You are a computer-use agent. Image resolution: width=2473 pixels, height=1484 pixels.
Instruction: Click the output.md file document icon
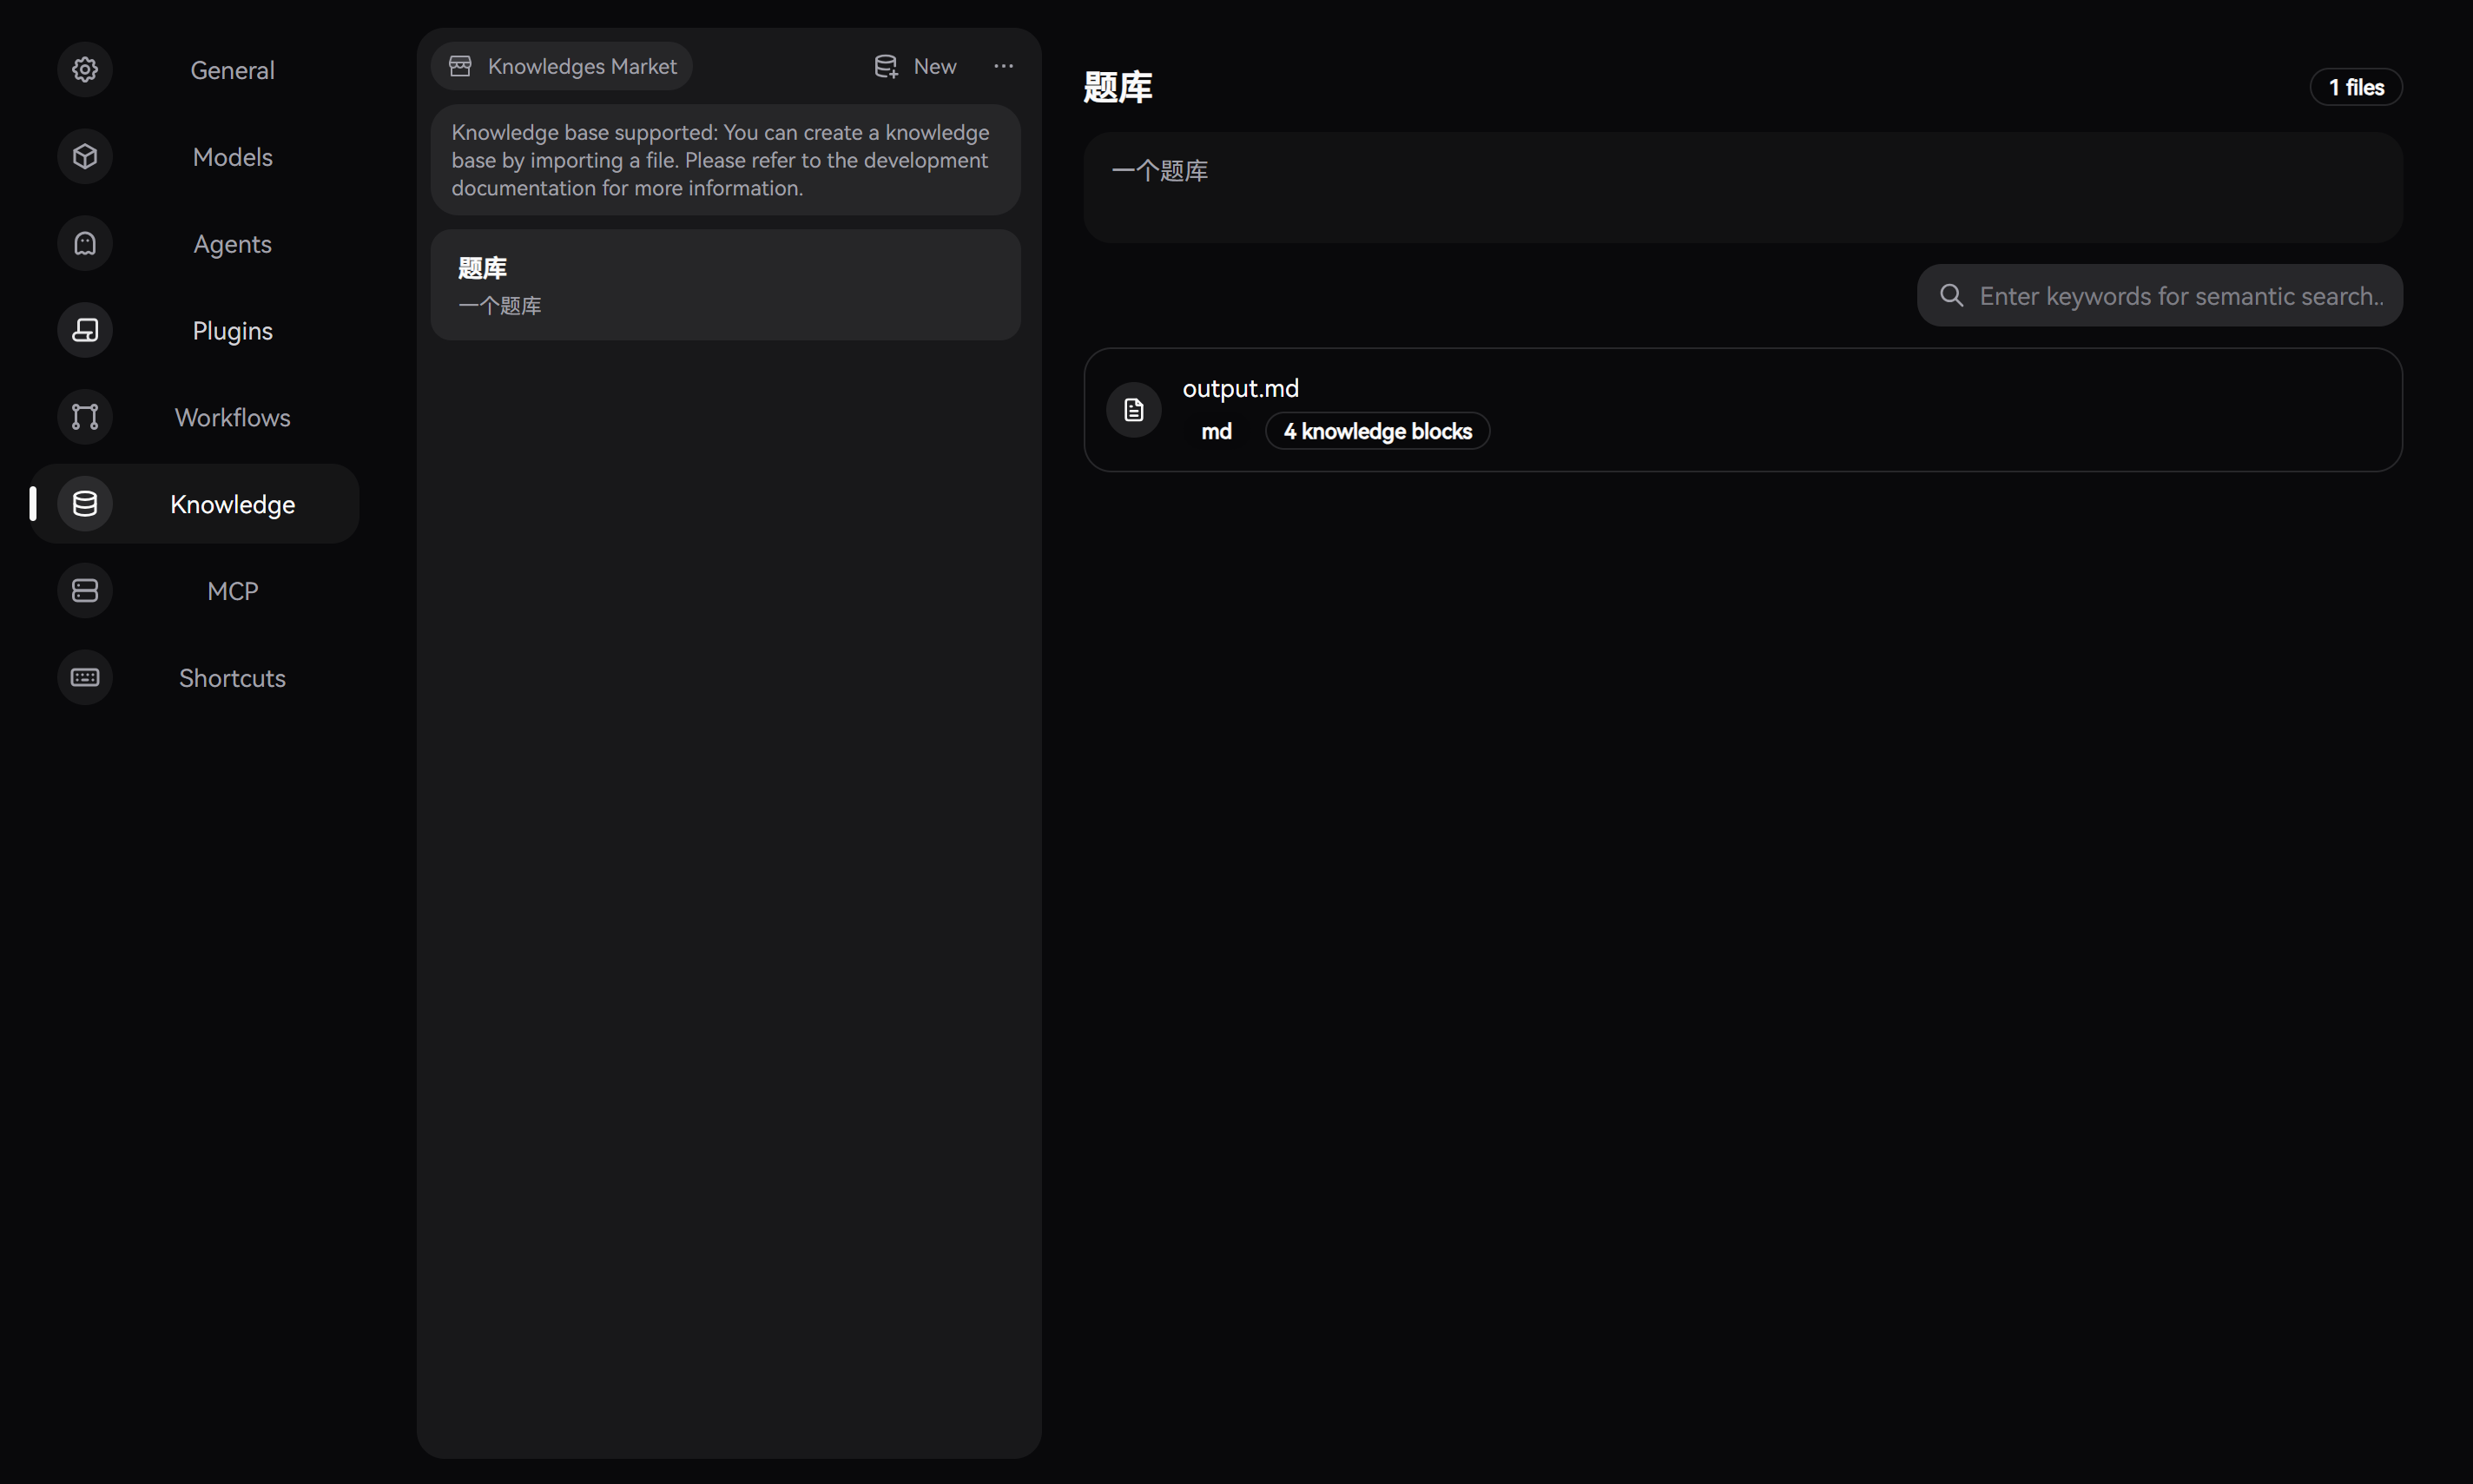pyautogui.click(x=1133, y=410)
